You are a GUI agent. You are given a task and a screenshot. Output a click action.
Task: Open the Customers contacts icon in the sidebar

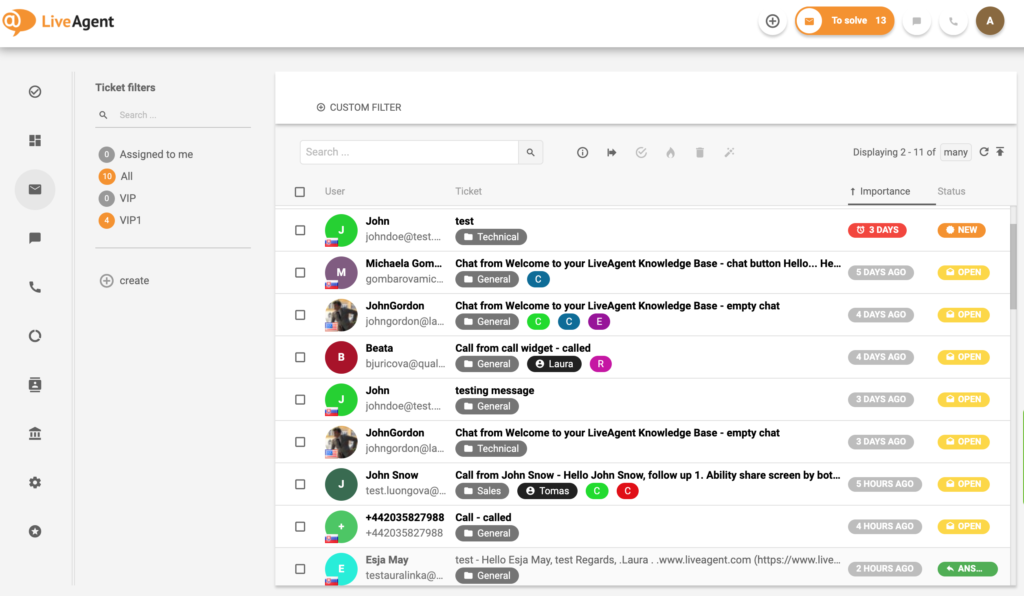click(35, 385)
